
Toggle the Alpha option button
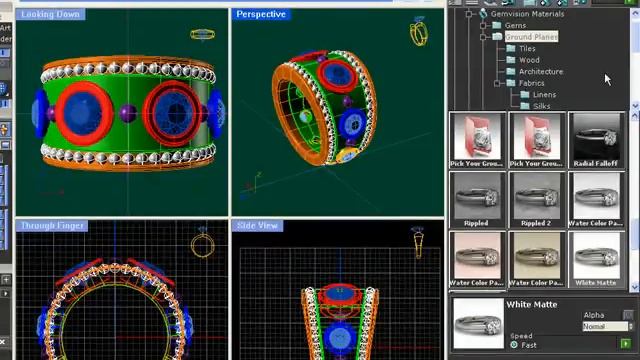(x=628, y=315)
